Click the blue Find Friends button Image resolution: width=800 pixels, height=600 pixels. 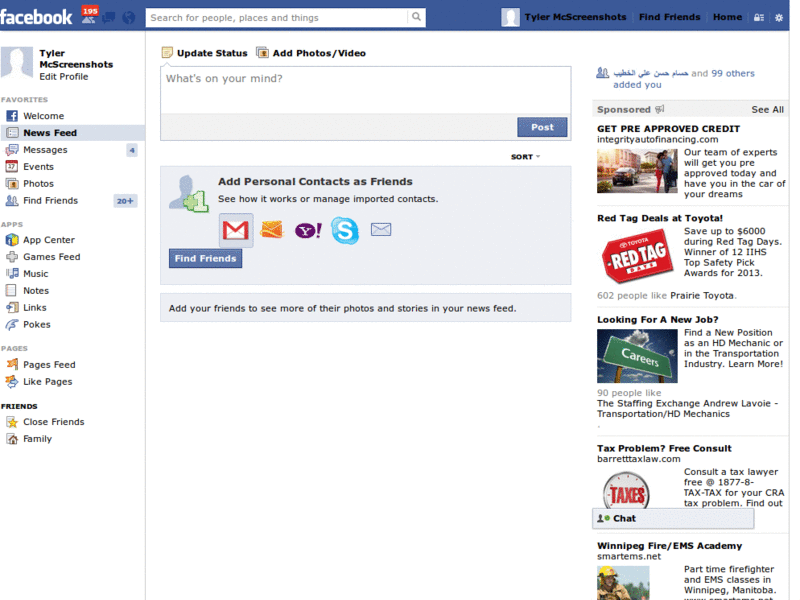point(206,258)
